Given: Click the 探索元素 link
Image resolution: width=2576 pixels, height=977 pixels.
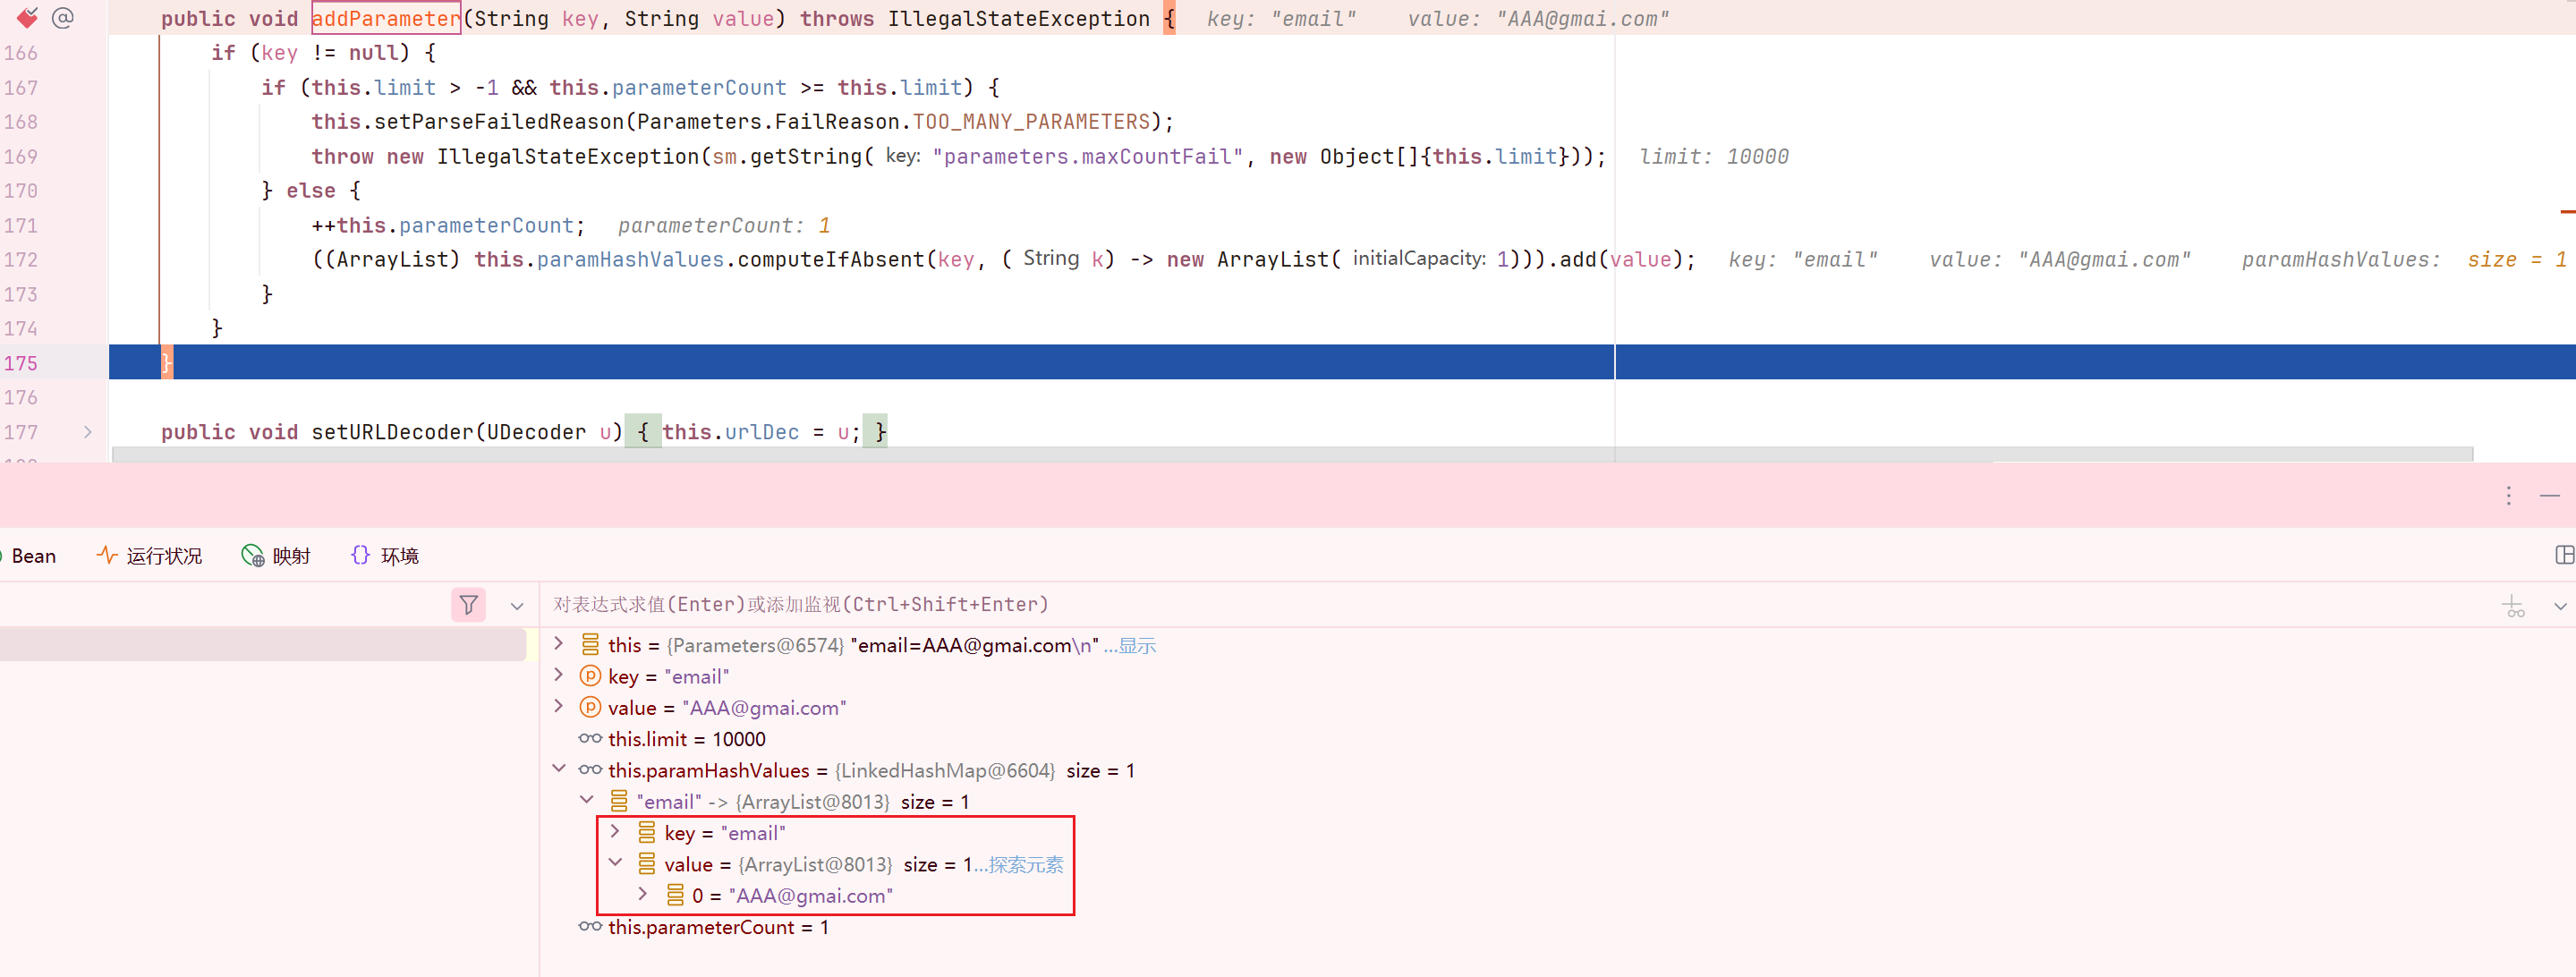Looking at the screenshot, I should coord(1025,865).
